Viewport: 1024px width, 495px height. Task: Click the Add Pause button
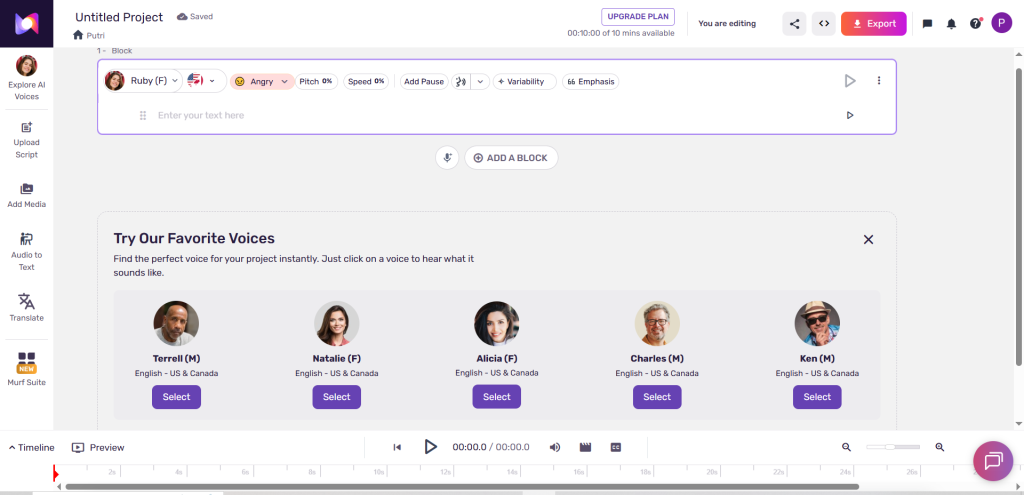coord(424,82)
